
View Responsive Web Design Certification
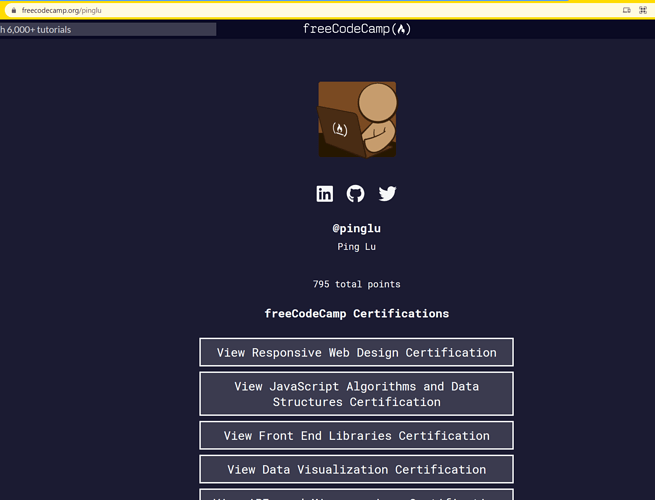pos(356,352)
